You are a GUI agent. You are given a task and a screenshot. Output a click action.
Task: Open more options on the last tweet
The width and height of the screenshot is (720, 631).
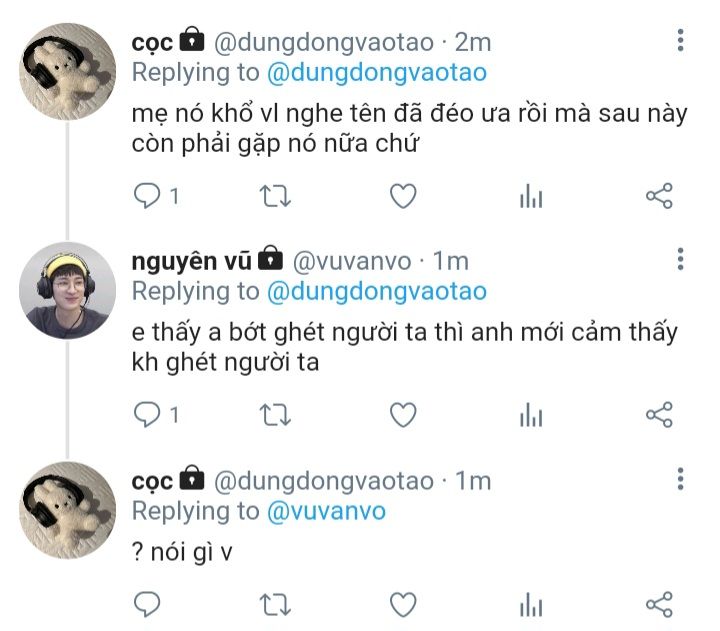click(680, 479)
